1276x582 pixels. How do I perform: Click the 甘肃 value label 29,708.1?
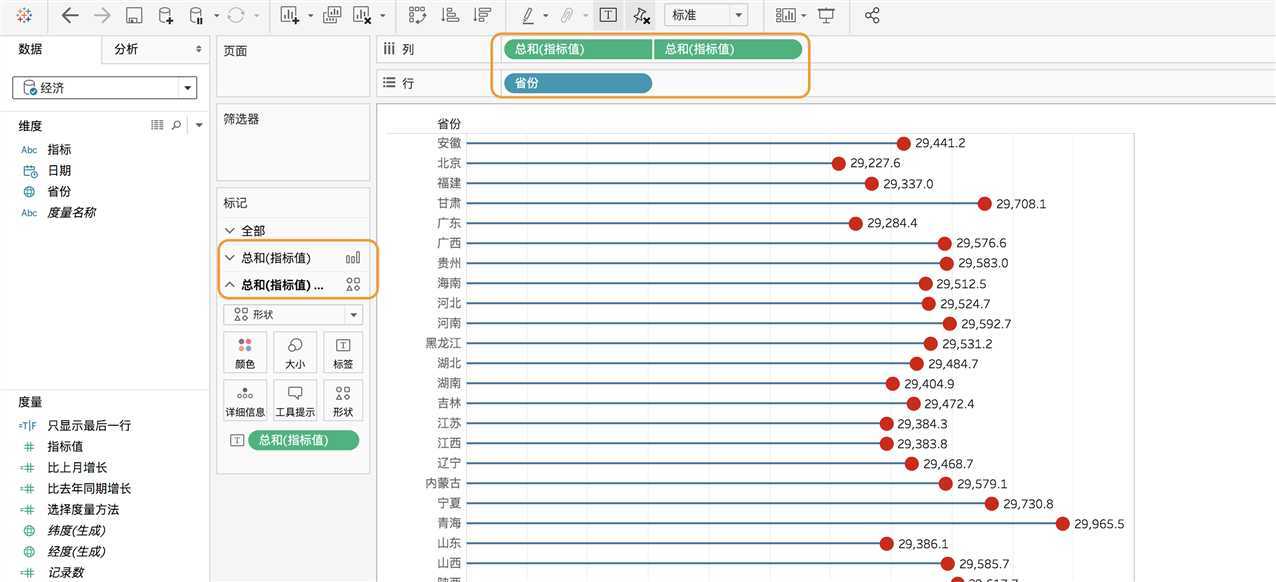pyautogui.click(x=1021, y=204)
